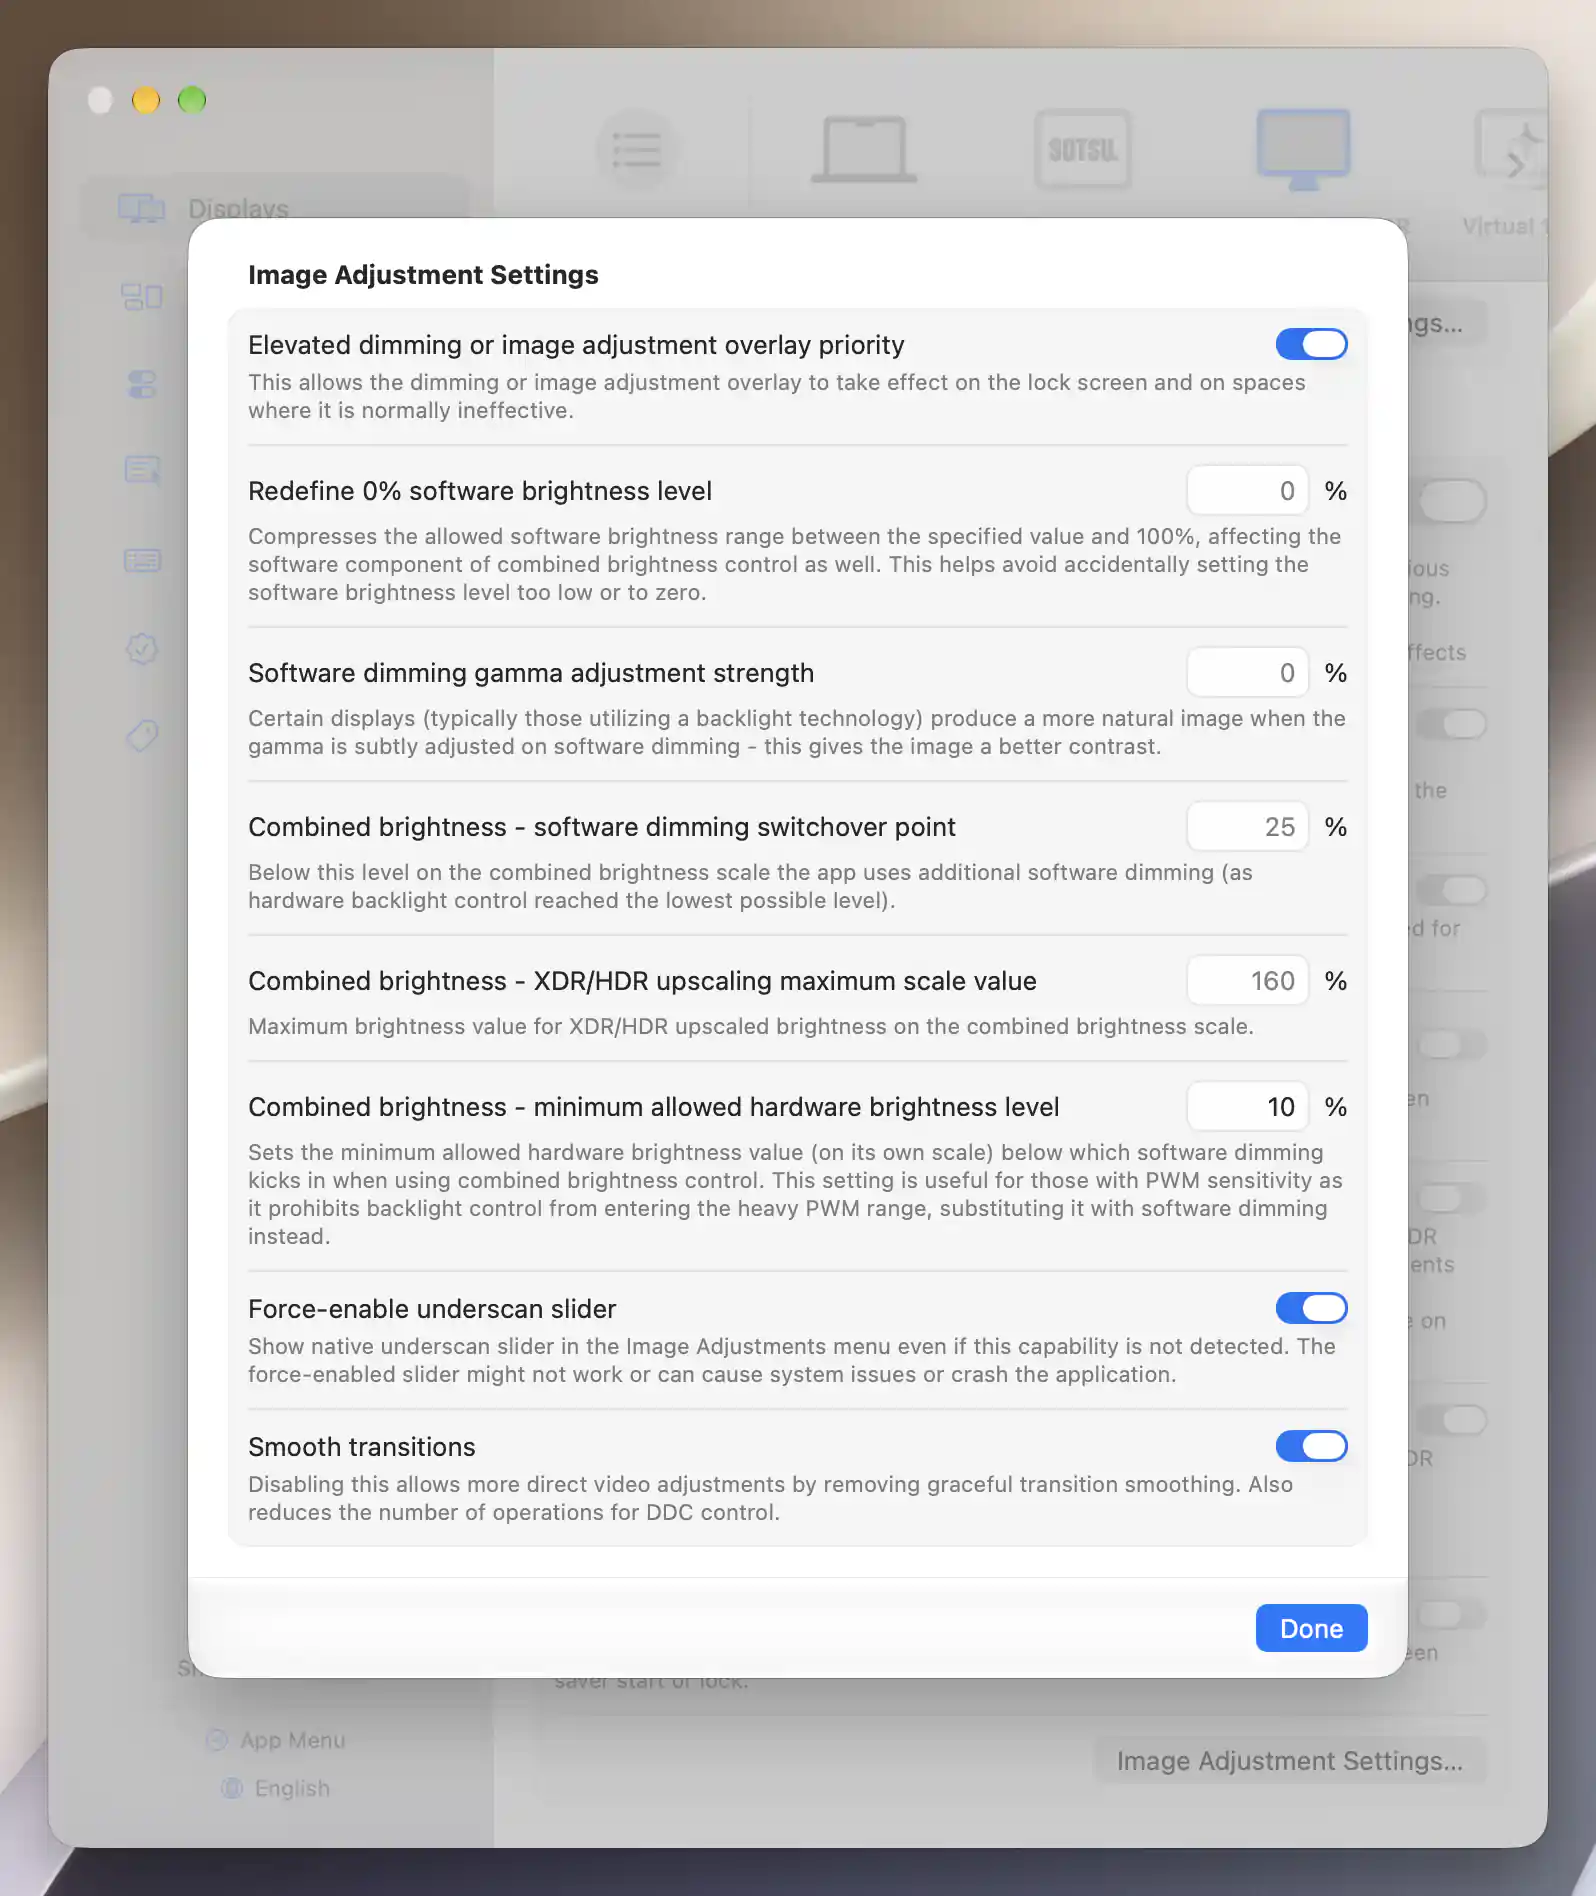Image resolution: width=1596 pixels, height=1896 pixels.
Task: Click the chevron to show more displays
Action: point(1515,164)
